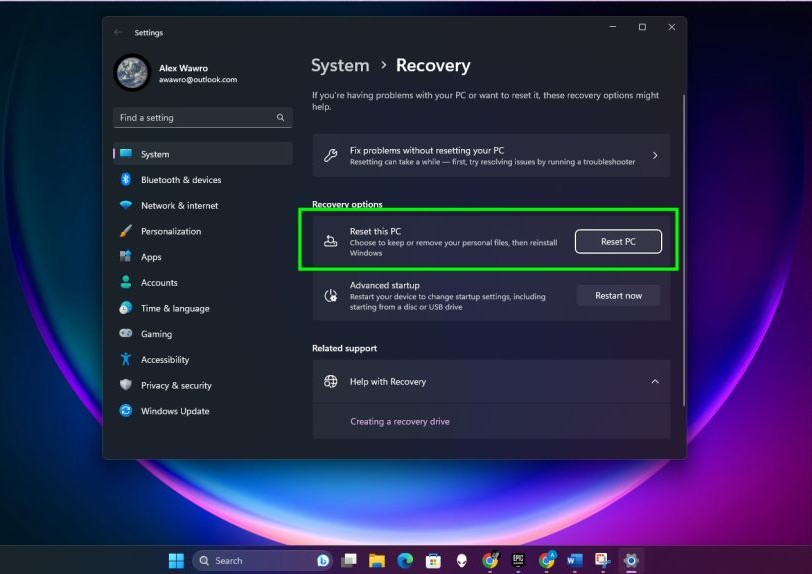
Task: Select Personalization in the sidebar
Action: tap(203, 231)
